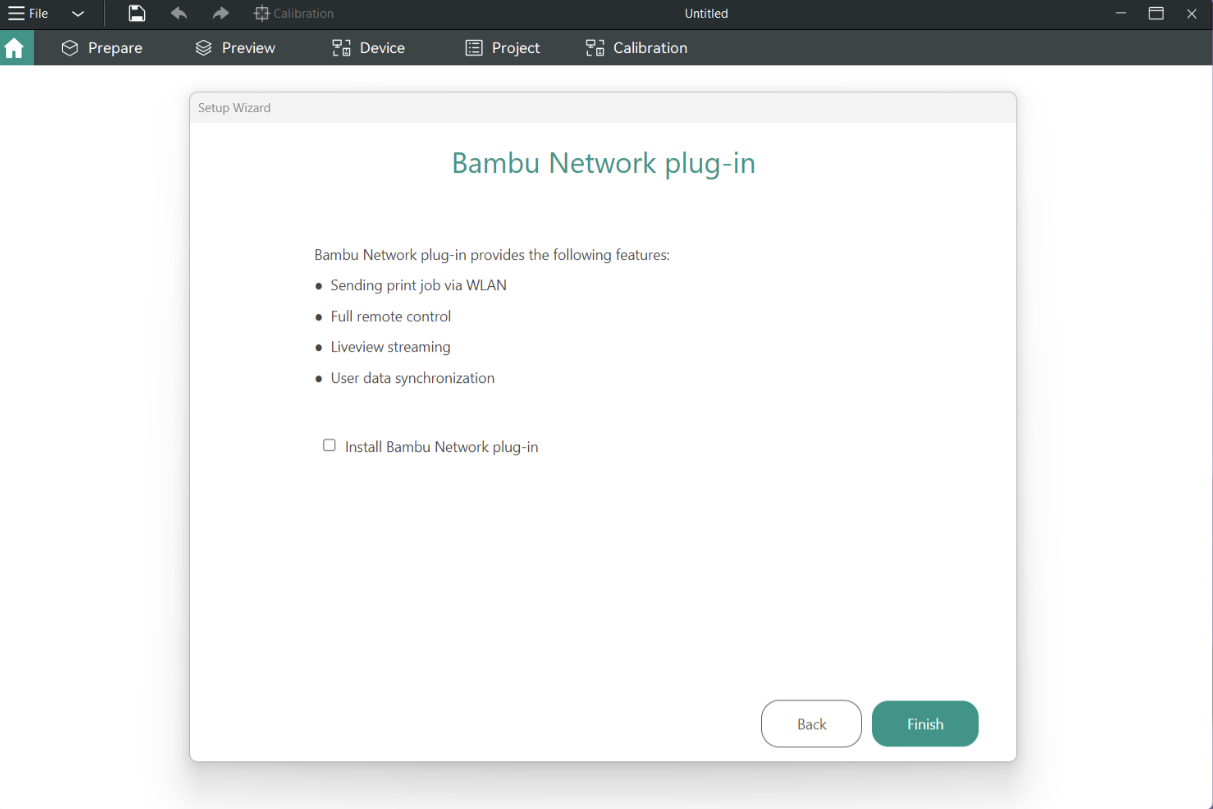
Task: Click the stacked-layers Preview icon
Action: point(203,47)
